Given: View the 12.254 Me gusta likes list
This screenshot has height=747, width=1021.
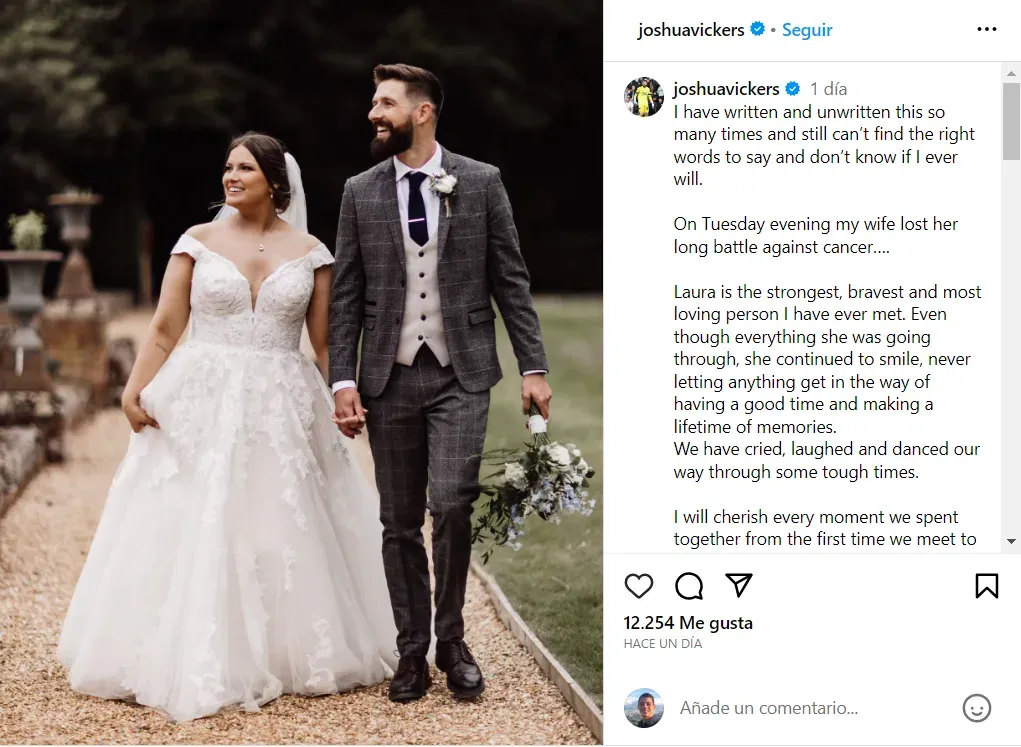Looking at the screenshot, I should [688, 623].
